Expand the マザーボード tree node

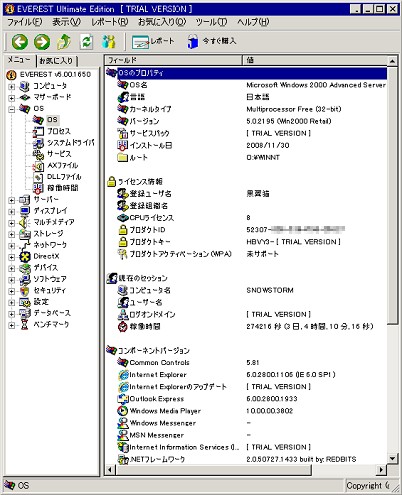12,98
